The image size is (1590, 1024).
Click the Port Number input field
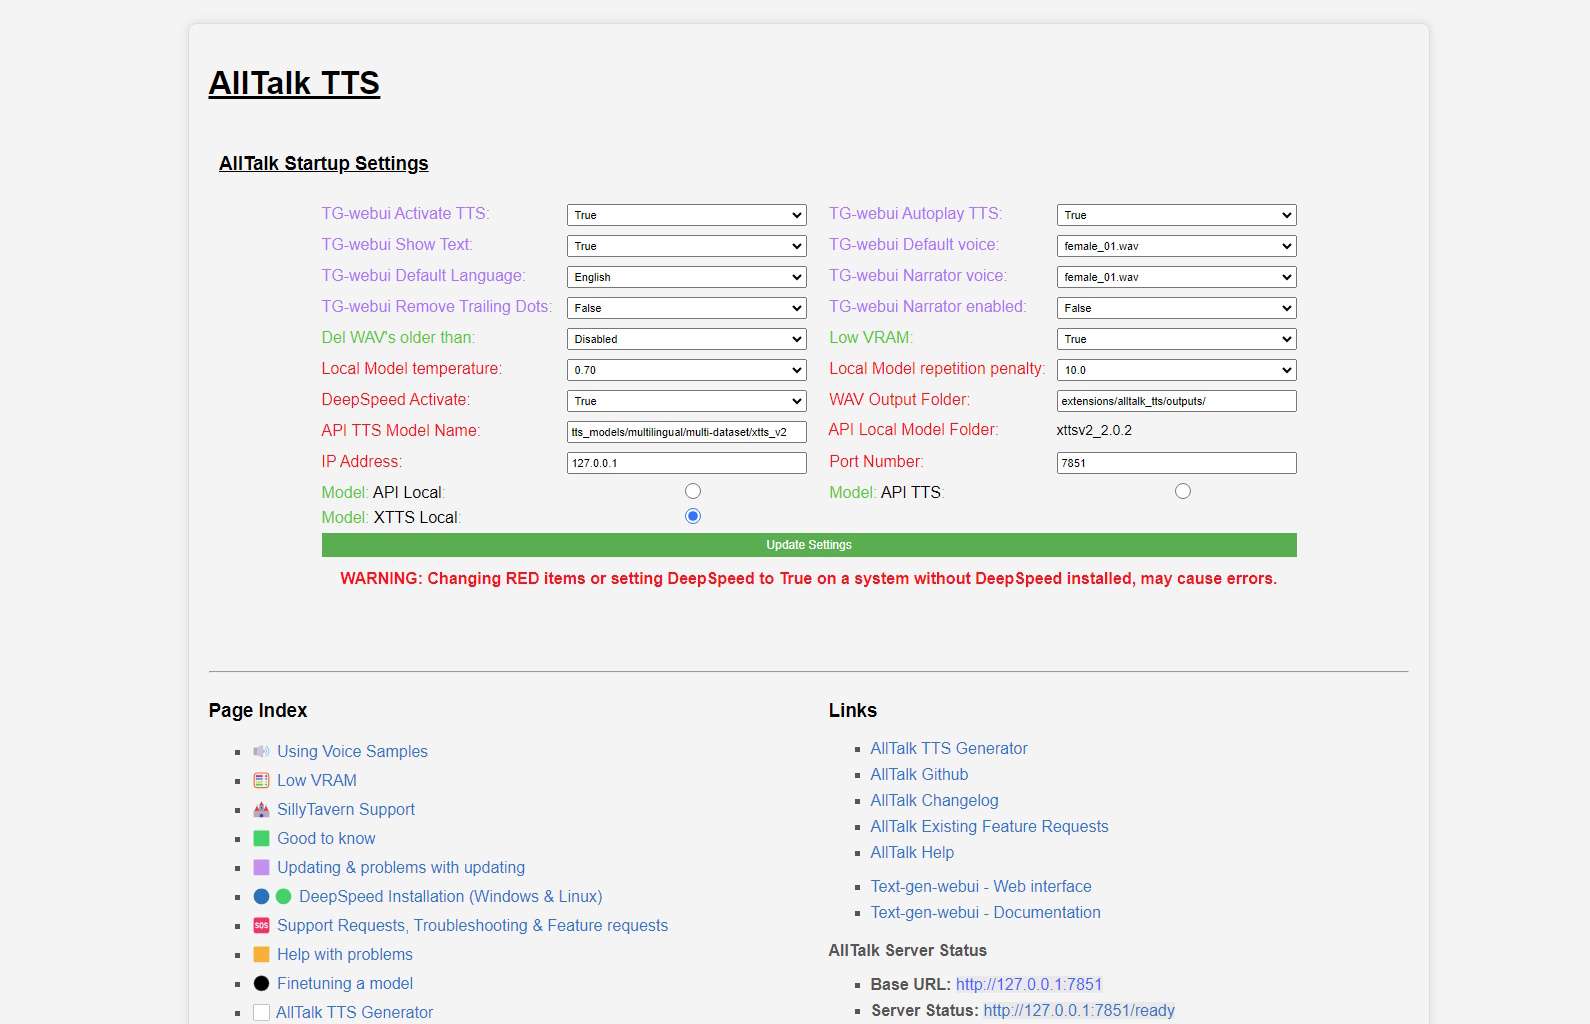1176,463
